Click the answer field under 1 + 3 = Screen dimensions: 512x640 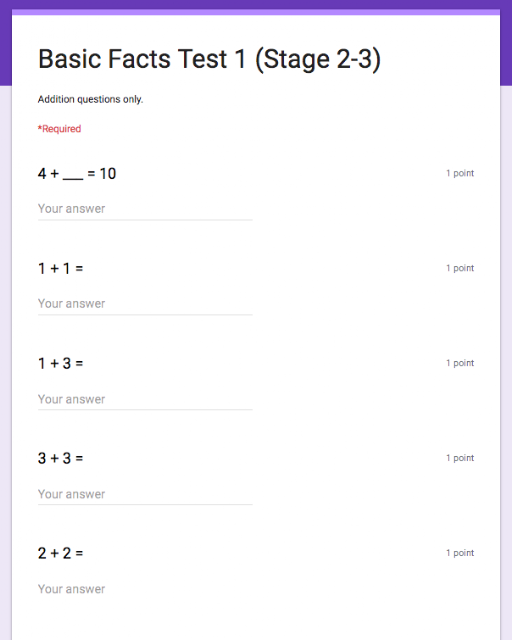[x=145, y=399]
